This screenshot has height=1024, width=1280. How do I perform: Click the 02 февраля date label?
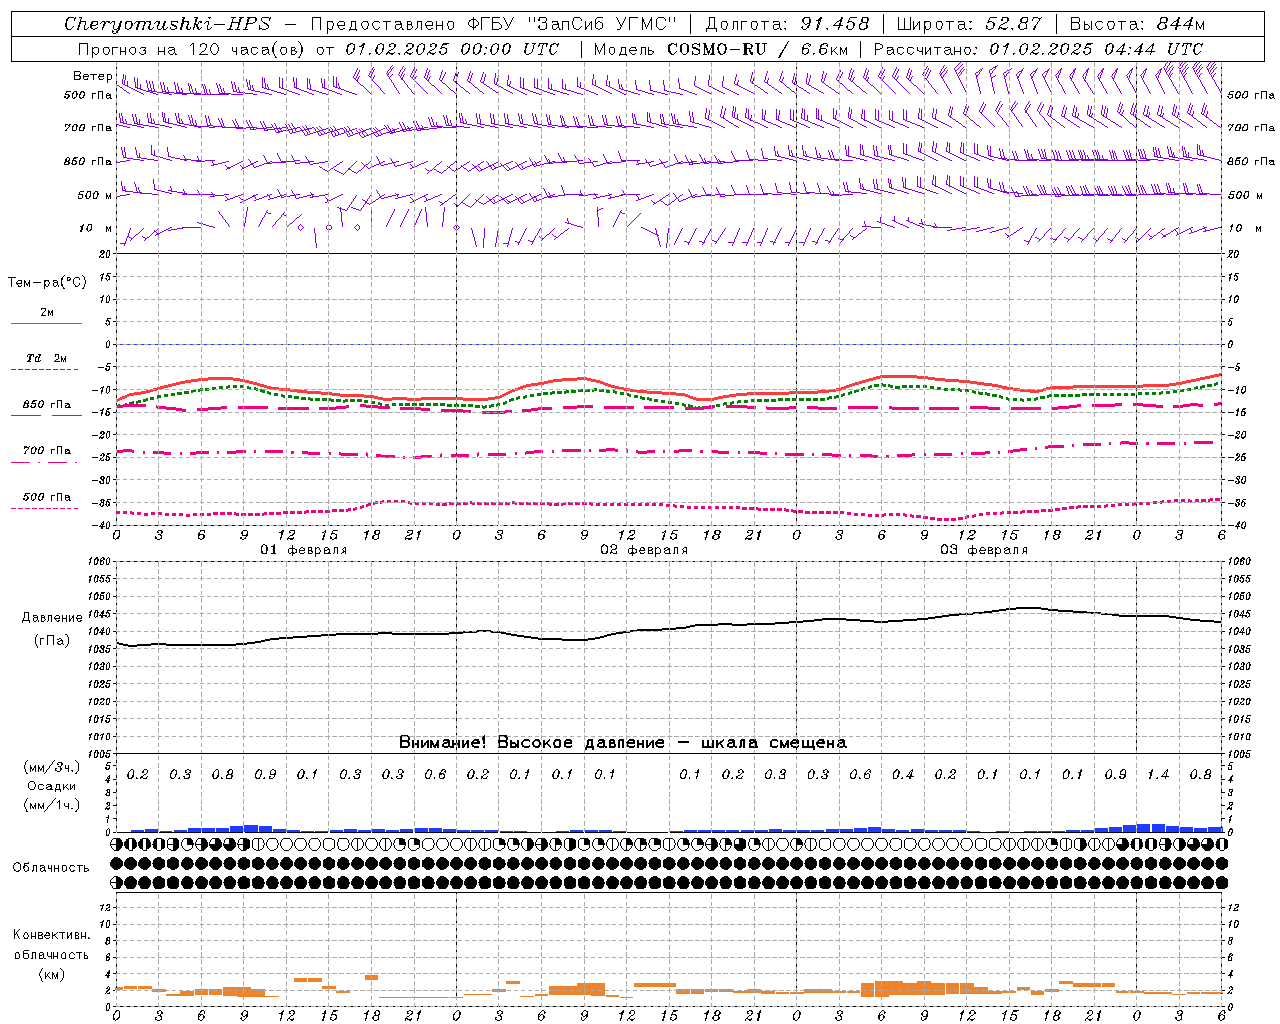(x=644, y=550)
